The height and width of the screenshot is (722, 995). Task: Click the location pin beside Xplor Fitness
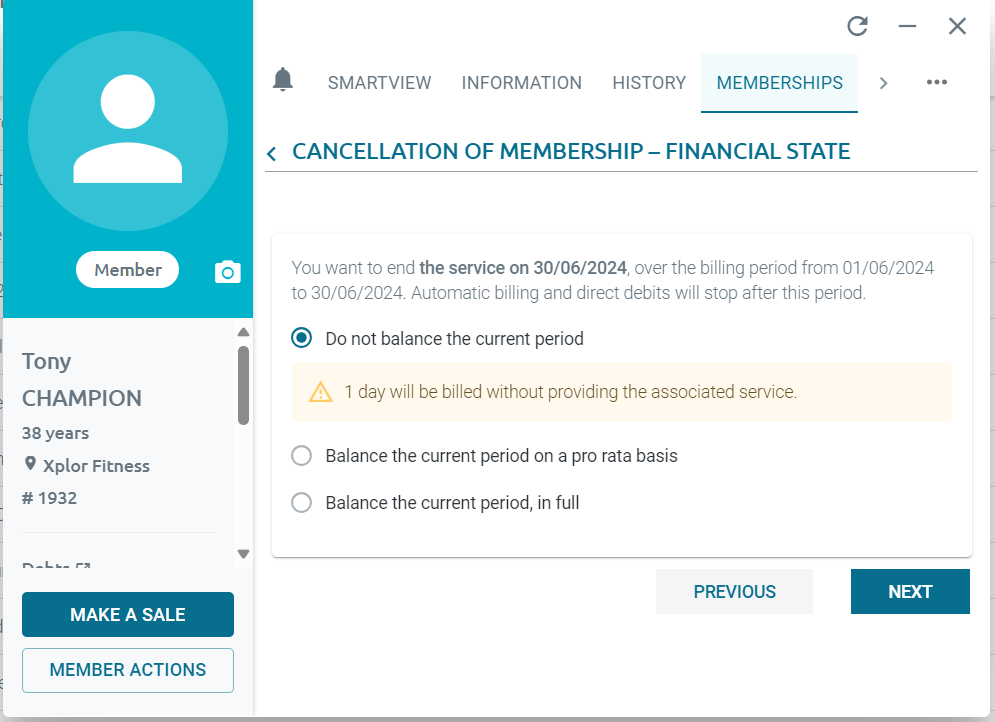pos(29,465)
